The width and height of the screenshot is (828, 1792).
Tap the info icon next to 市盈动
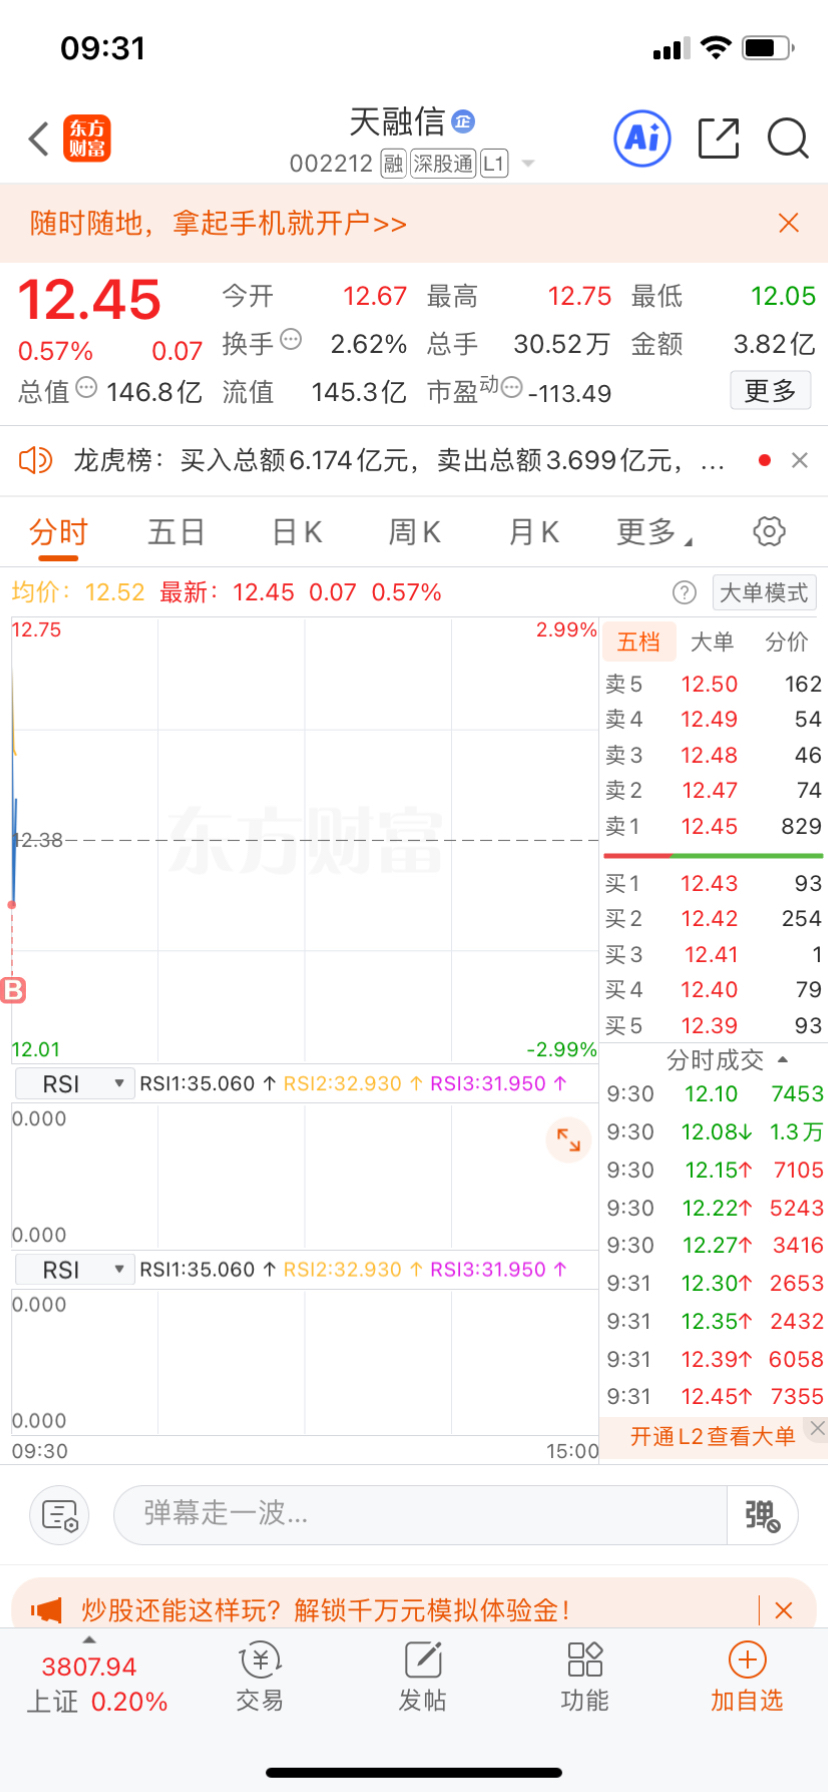(x=511, y=387)
